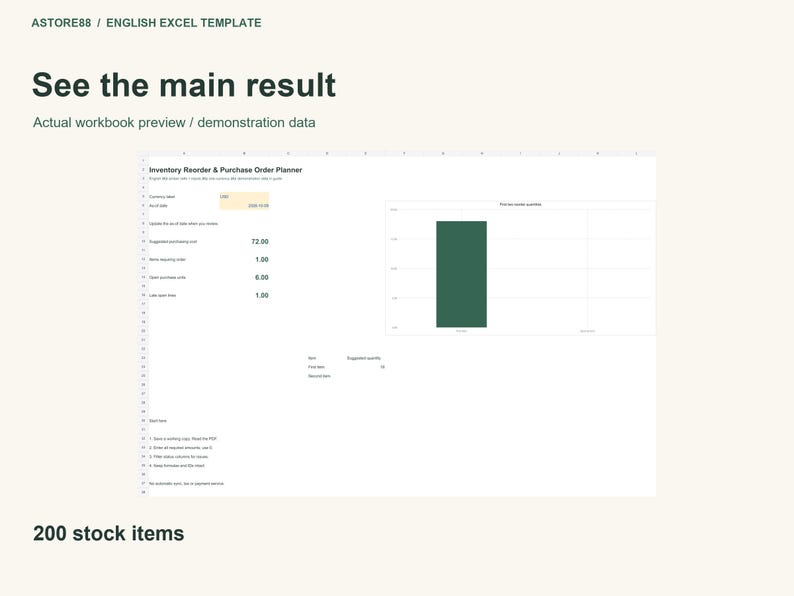Click the 'Late open lines' label
Viewport: 794px width, 596px height.
[163, 295]
